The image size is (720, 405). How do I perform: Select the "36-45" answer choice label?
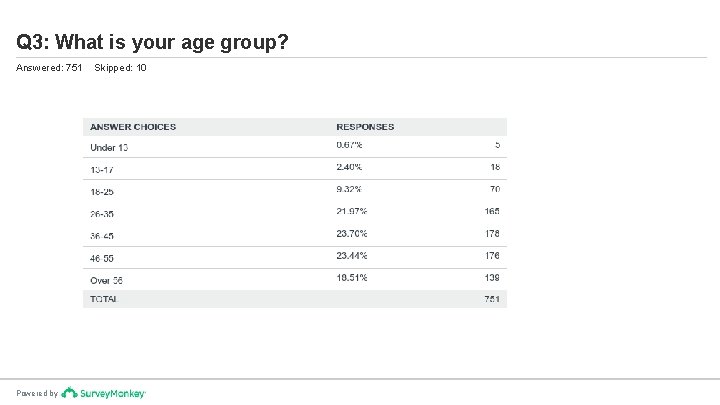[103, 235]
